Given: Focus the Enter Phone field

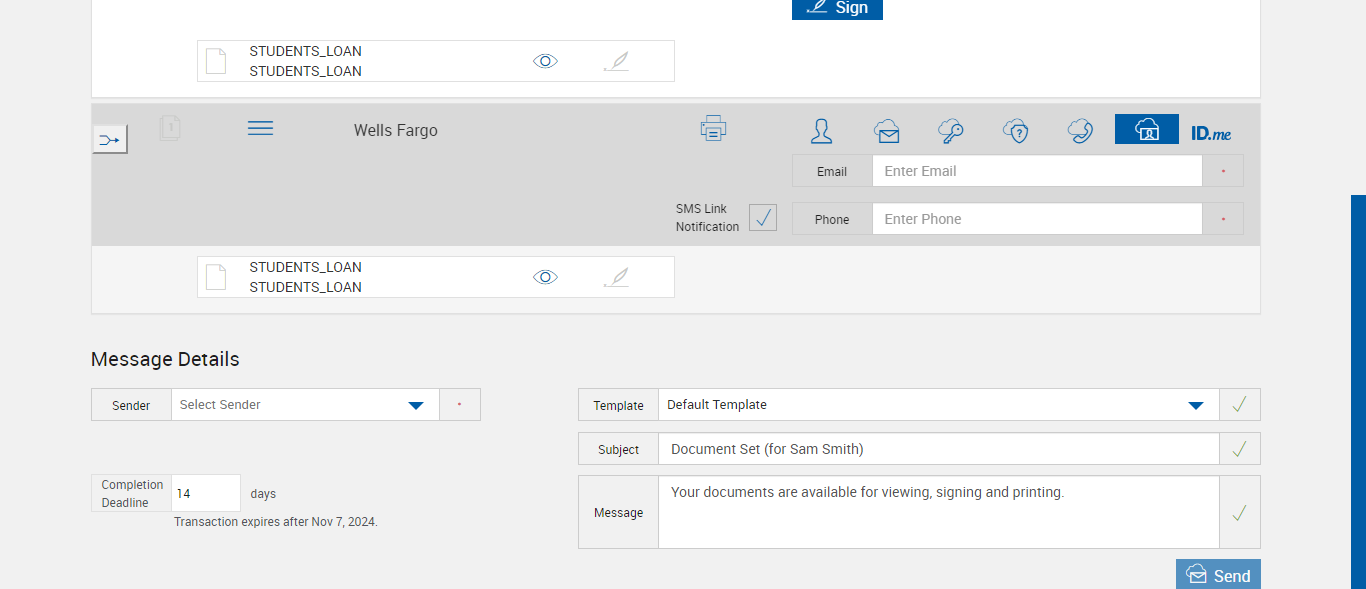Looking at the screenshot, I should click(1036, 219).
